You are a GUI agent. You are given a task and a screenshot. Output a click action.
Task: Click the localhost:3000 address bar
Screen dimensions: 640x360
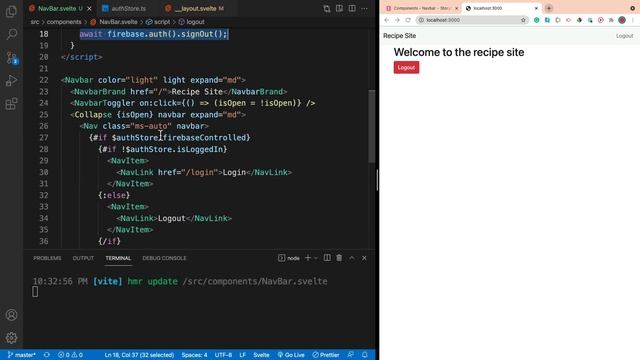[x=472, y=20]
